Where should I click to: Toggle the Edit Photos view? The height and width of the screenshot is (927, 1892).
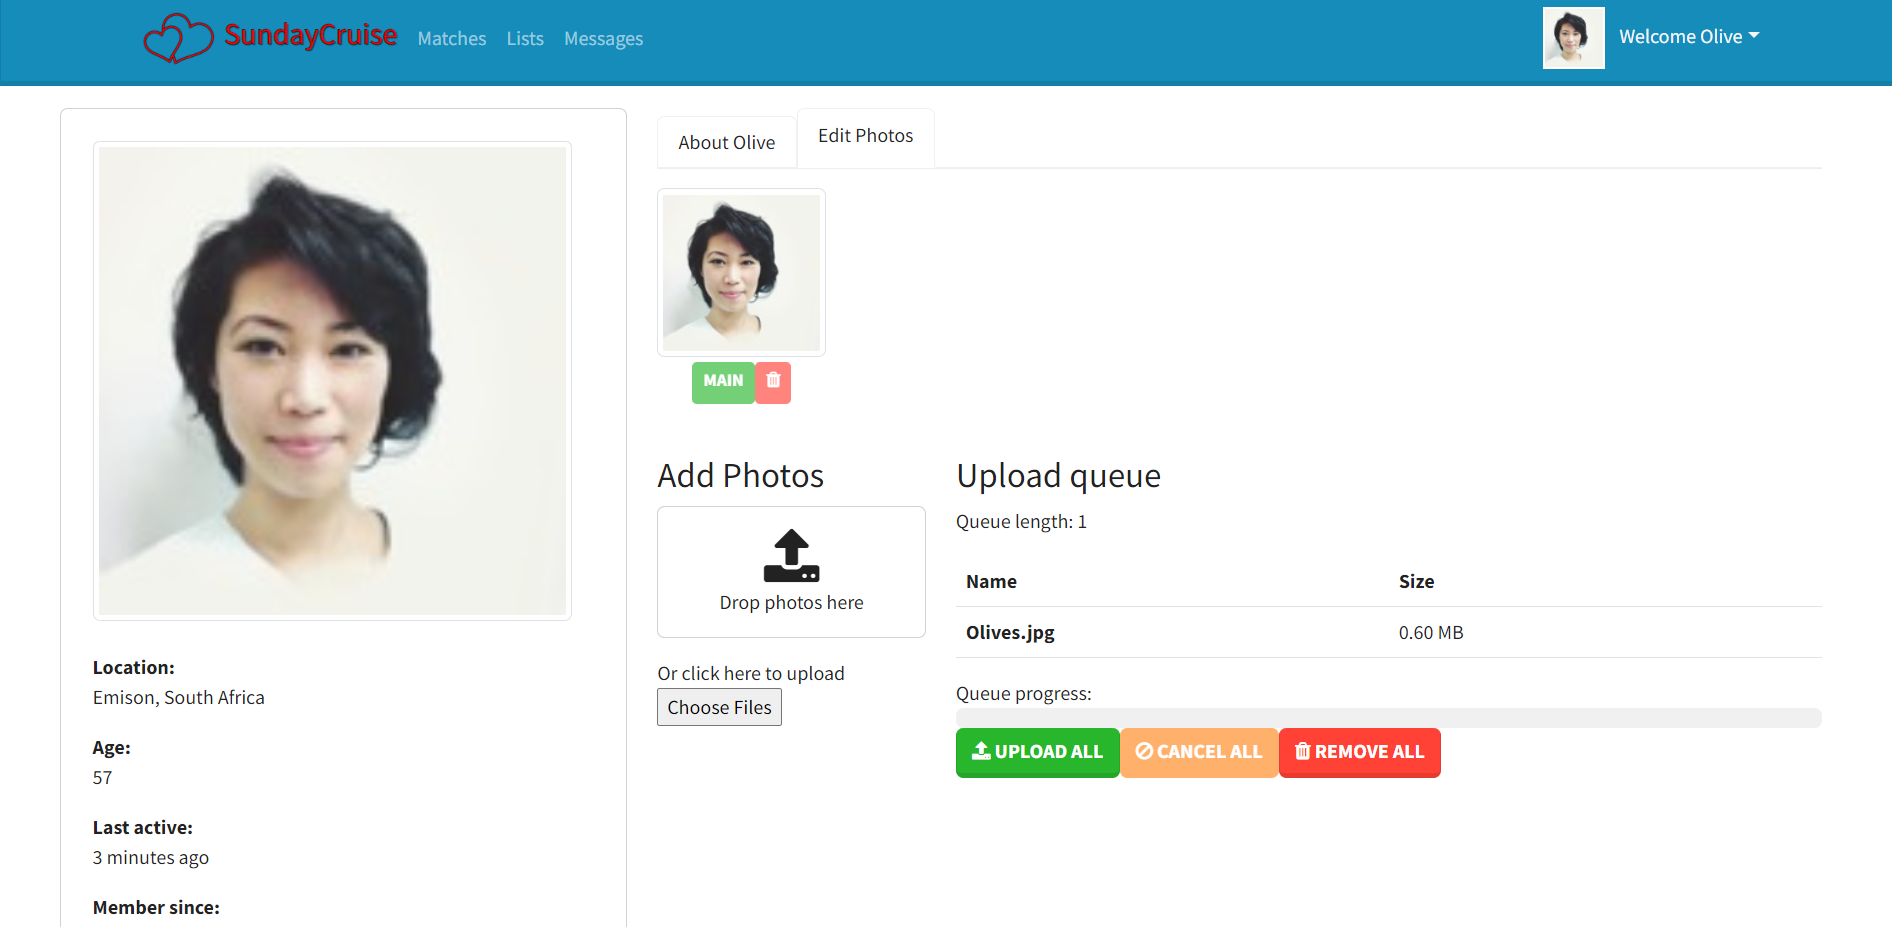pyautogui.click(x=864, y=136)
